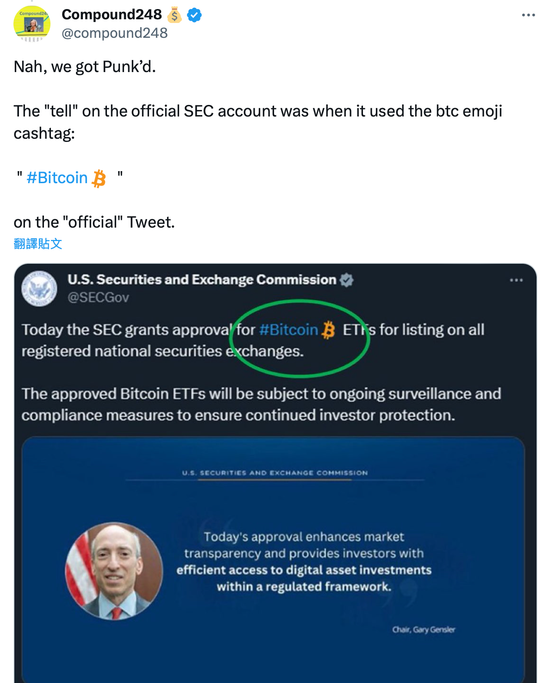This screenshot has width=550, height=683.
Task: Open the #Bitcoin hashtag in main tweet
Action: coord(57,178)
